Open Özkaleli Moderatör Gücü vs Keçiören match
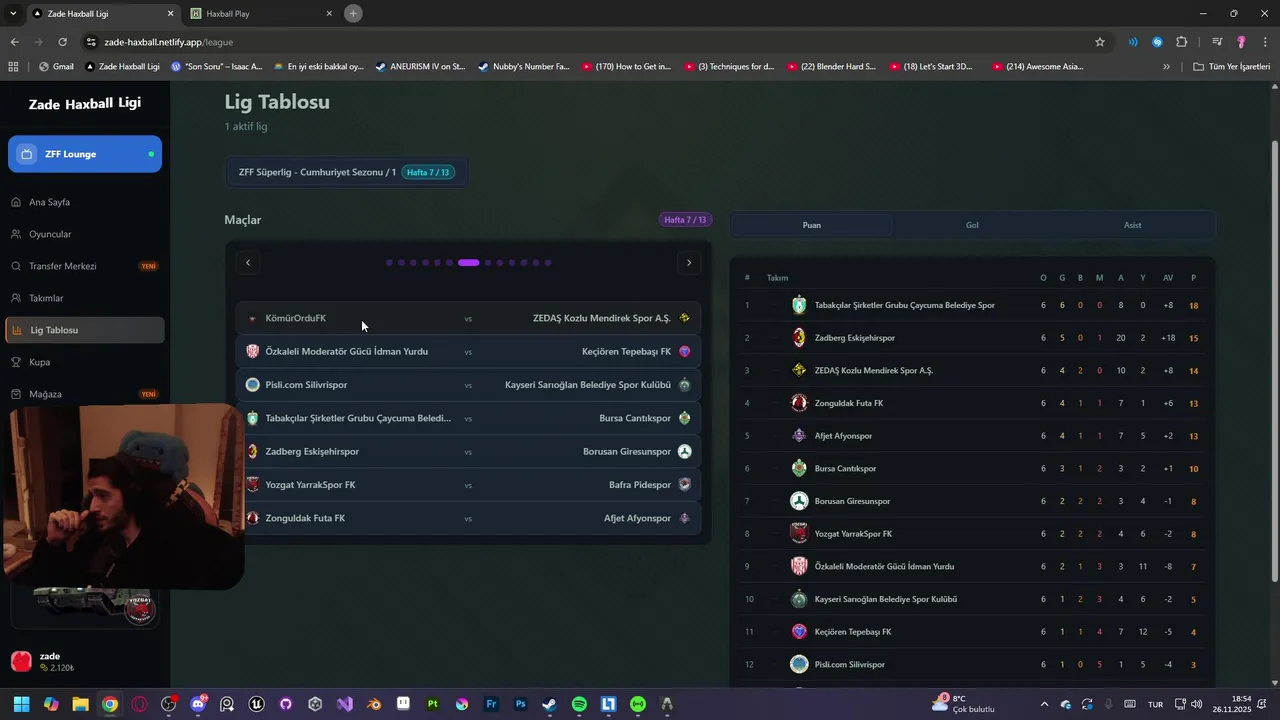 coord(469,352)
